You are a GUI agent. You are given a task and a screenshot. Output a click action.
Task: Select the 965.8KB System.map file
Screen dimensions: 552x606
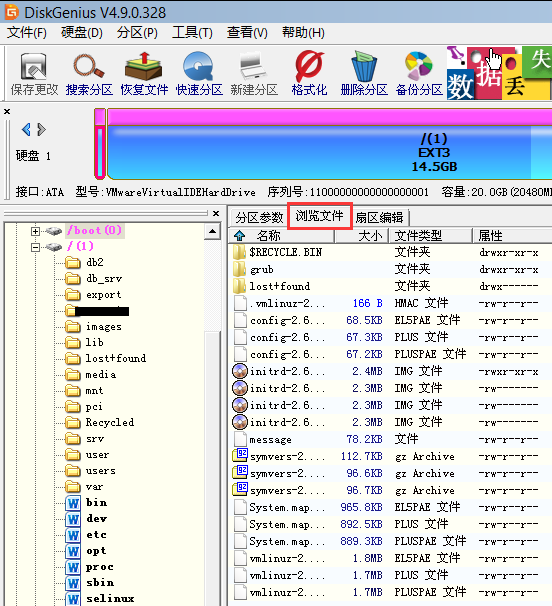pos(390,507)
